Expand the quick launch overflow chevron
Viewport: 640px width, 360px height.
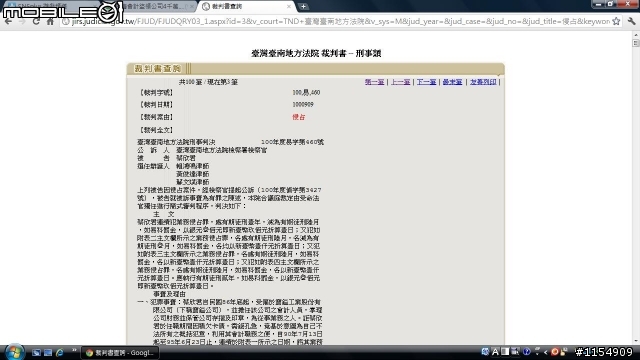(x=74, y=350)
